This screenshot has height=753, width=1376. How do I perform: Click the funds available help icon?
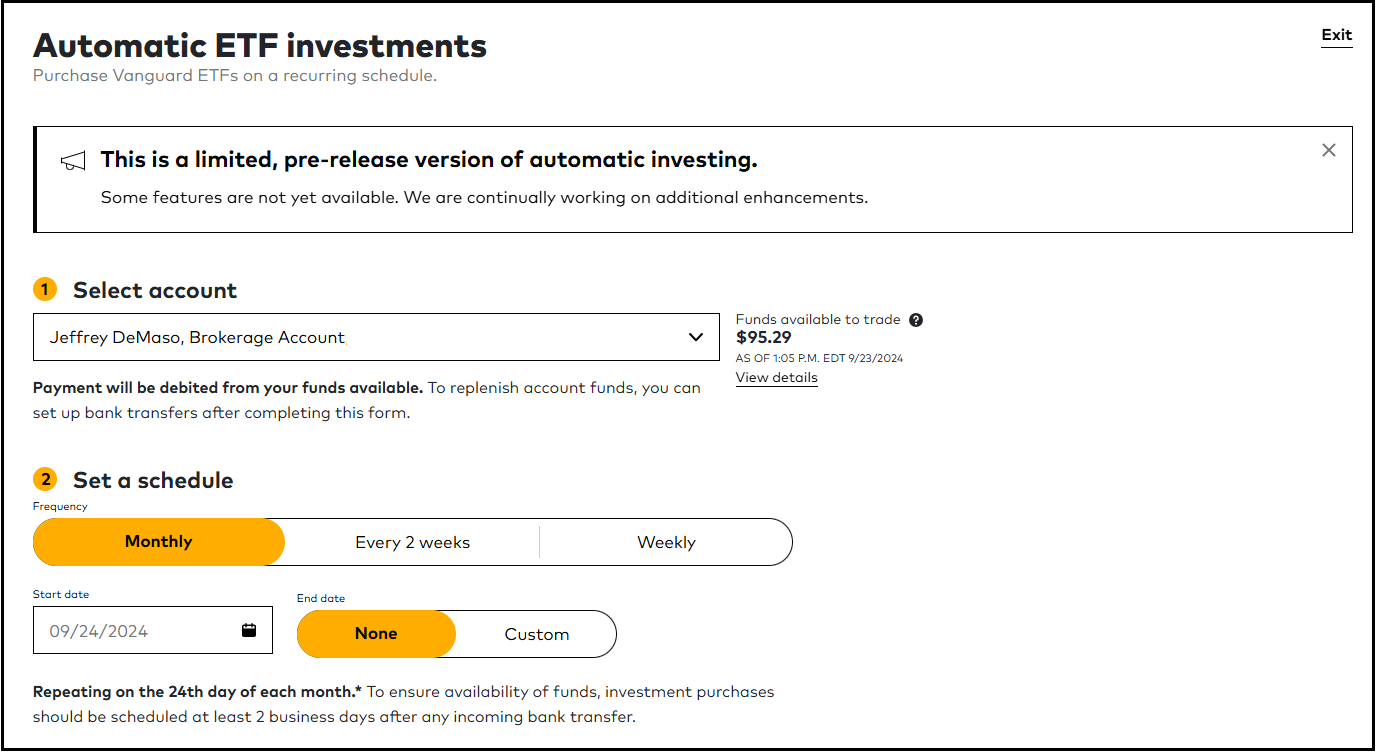(916, 320)
